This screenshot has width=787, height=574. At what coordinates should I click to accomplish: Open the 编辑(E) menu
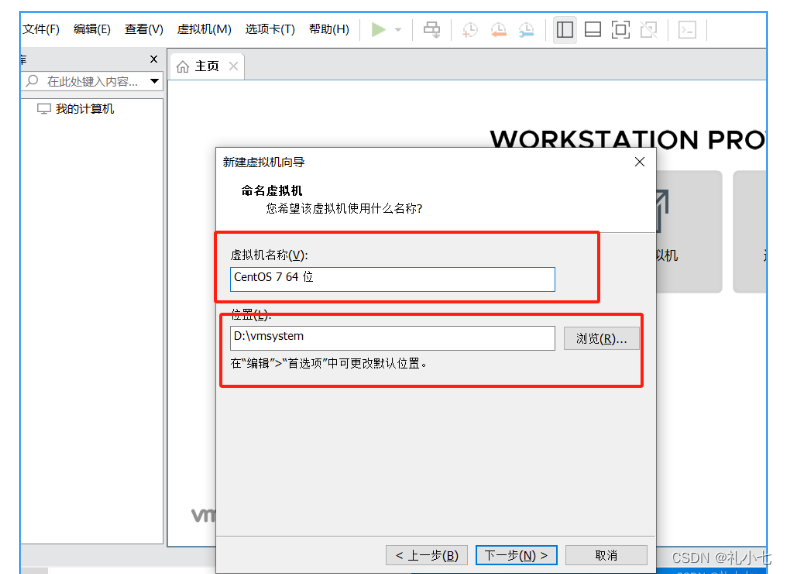click(x=92, y=29)
